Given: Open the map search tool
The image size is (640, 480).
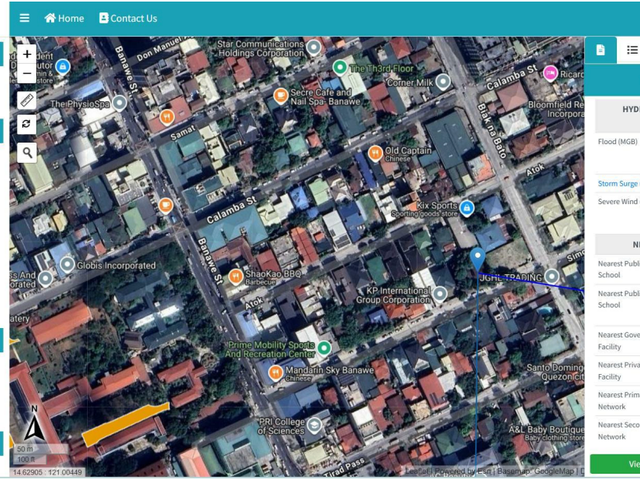Looking at the screenshot, I should click(27, 153).
